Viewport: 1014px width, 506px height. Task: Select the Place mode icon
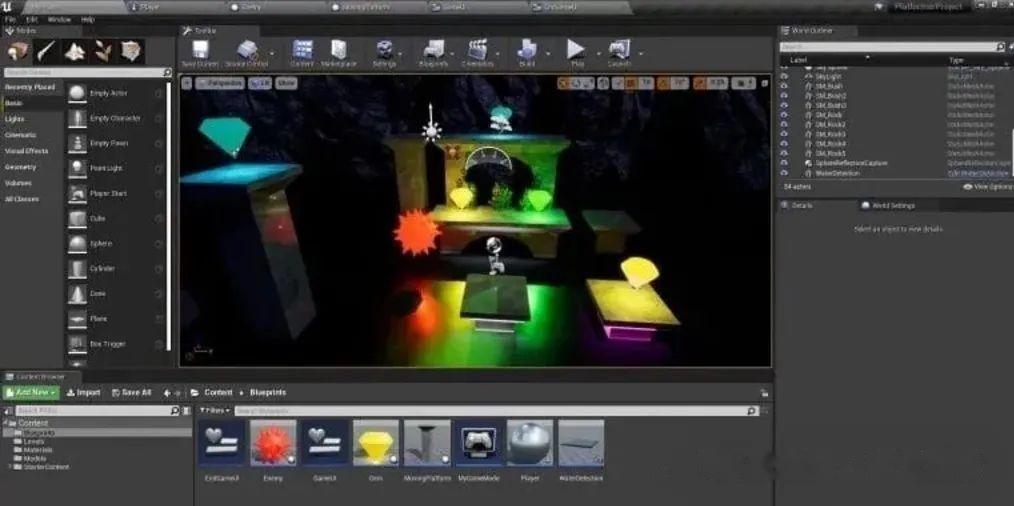18,51
